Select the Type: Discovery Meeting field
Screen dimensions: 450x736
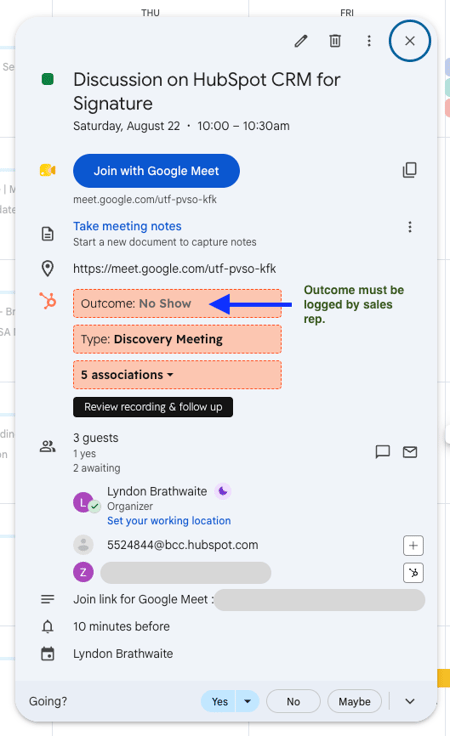177,339
